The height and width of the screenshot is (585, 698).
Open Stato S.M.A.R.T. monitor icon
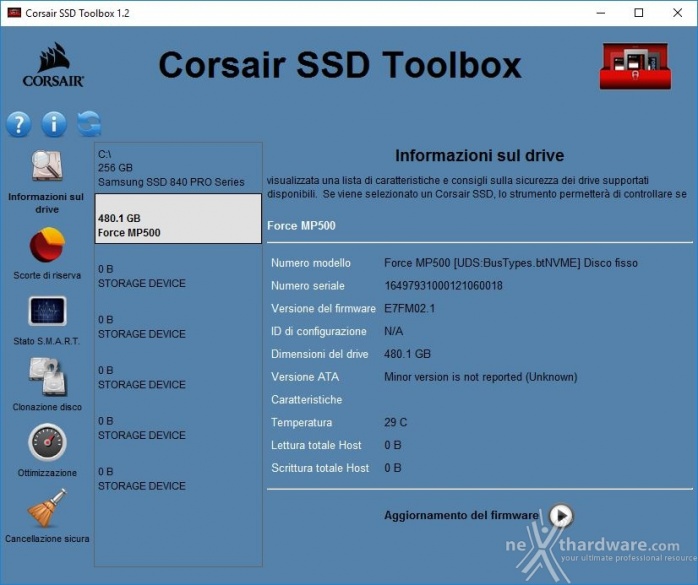tap(47, 311)
